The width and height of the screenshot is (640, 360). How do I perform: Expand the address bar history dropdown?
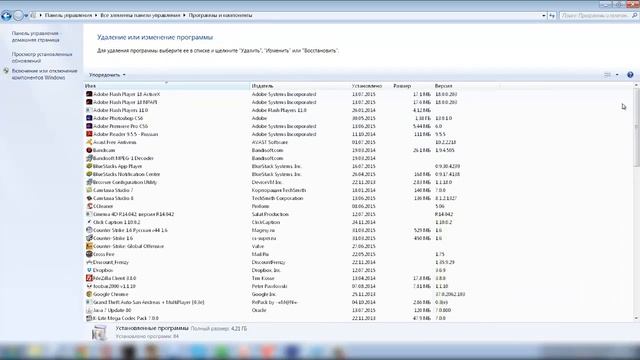click(544, 16)
